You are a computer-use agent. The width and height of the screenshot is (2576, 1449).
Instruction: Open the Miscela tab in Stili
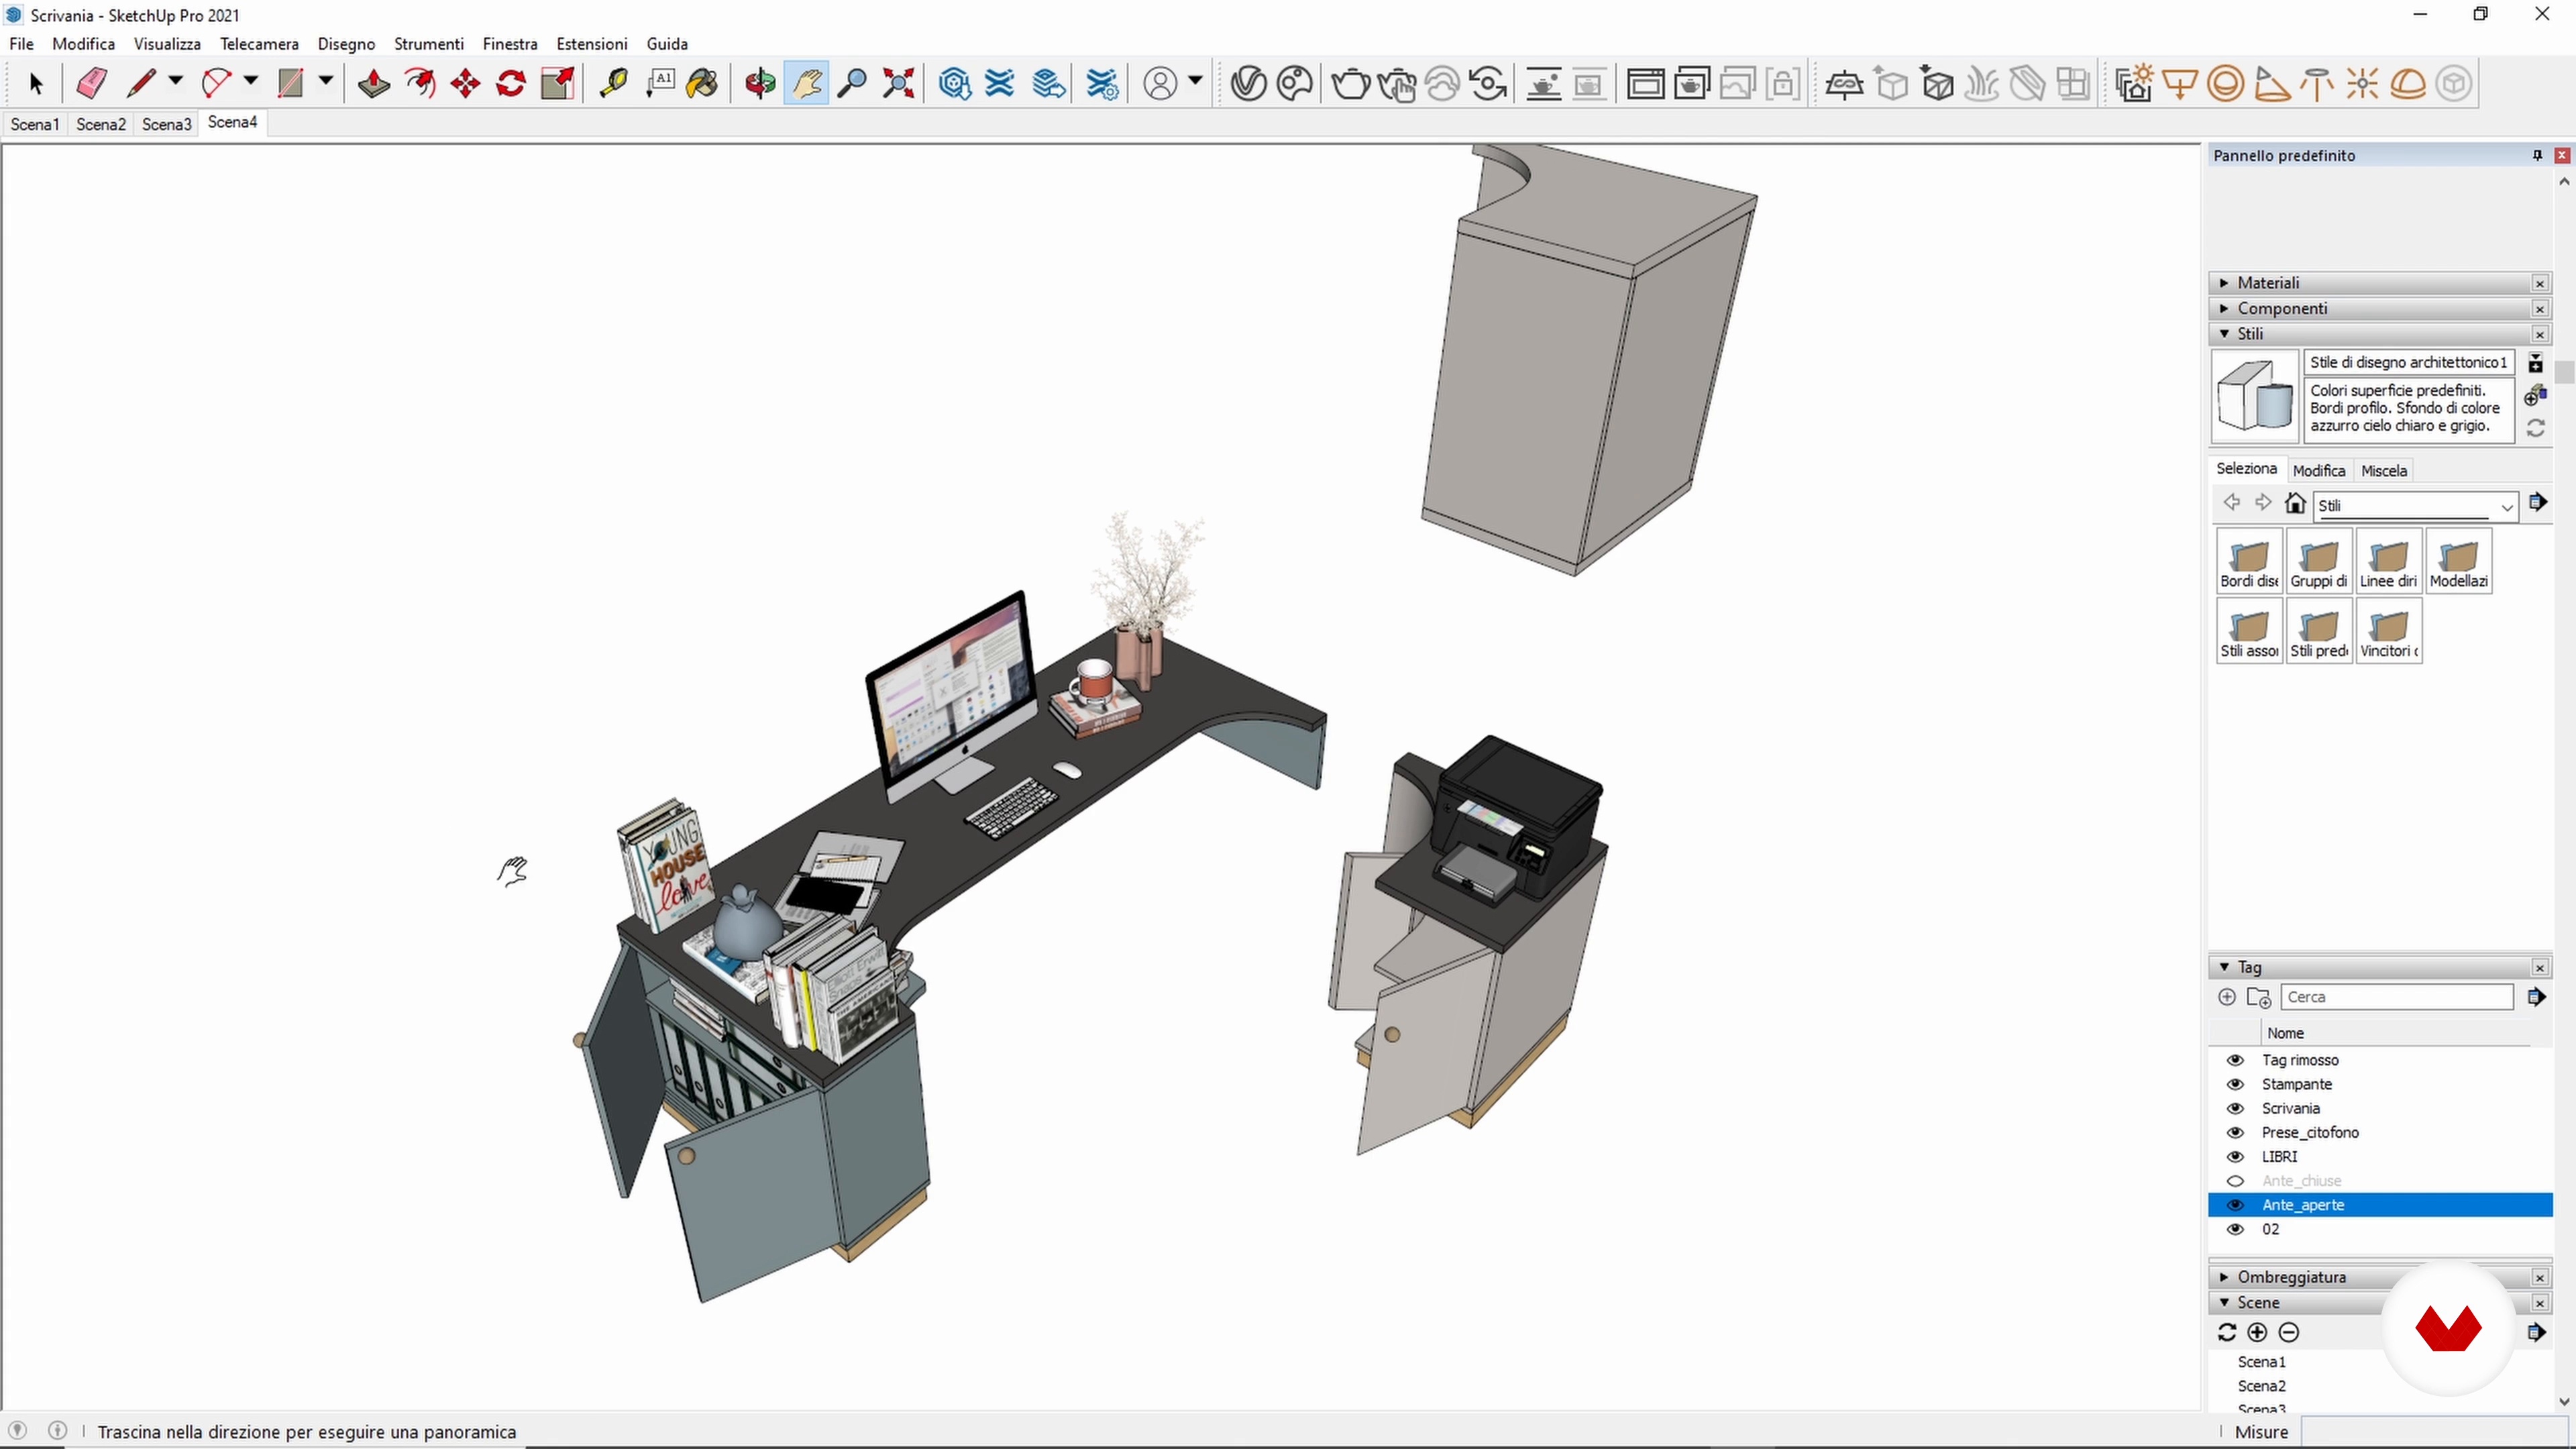pyautogui.click(x=2383, y=471)
